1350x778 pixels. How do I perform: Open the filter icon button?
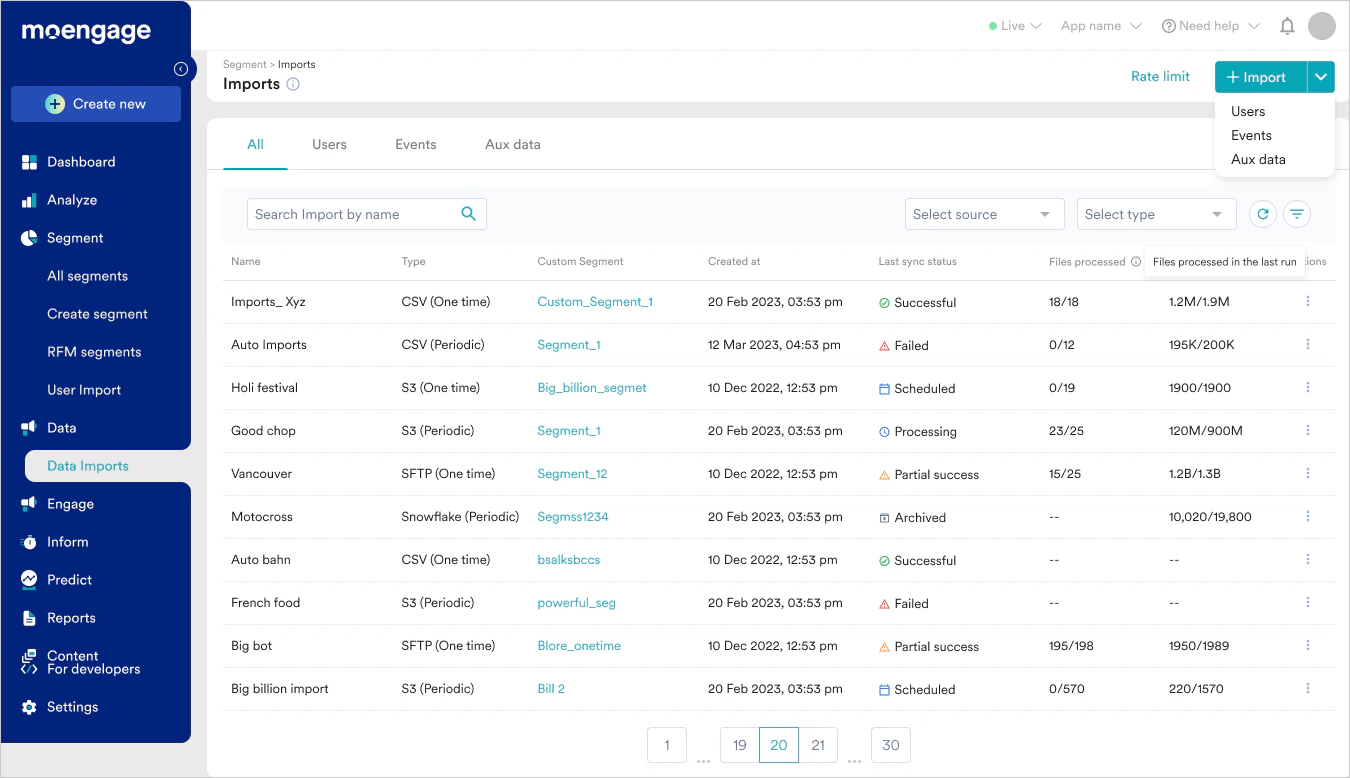tap(1297, 214)
